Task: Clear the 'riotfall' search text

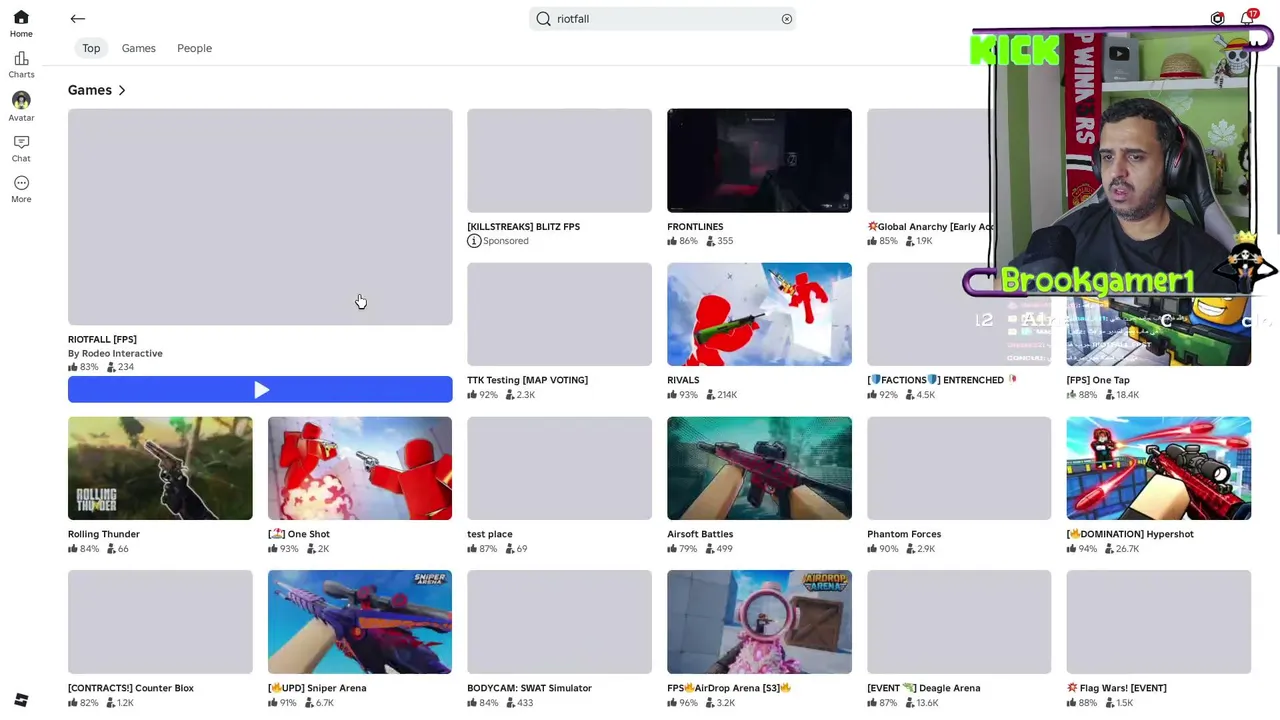Action: (787, 19)
